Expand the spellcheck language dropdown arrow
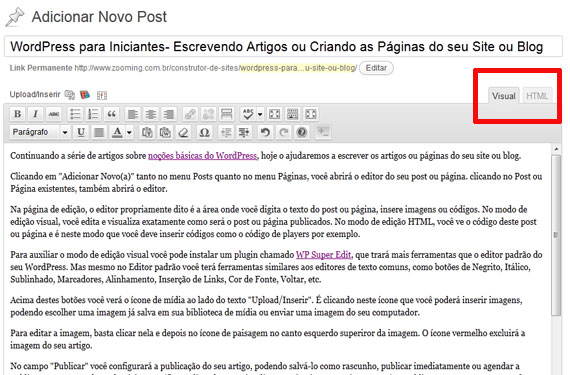Screen dimensions: 570x375 pos(260,114)
